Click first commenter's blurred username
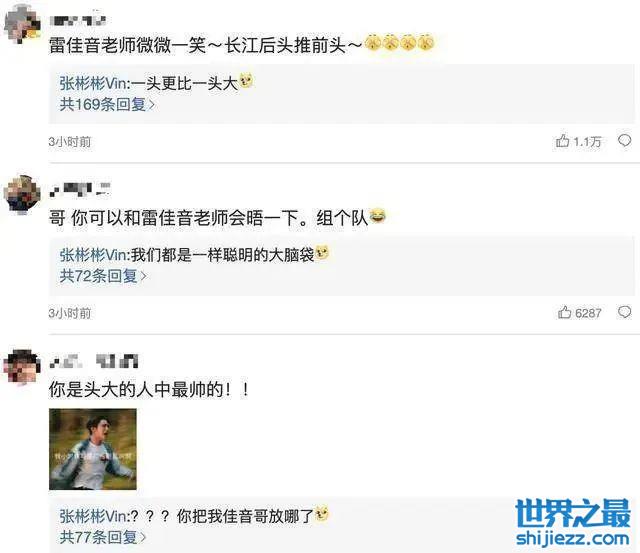This screenshot has height=553, width=640. pyautogui.click(x=78, y=20)
